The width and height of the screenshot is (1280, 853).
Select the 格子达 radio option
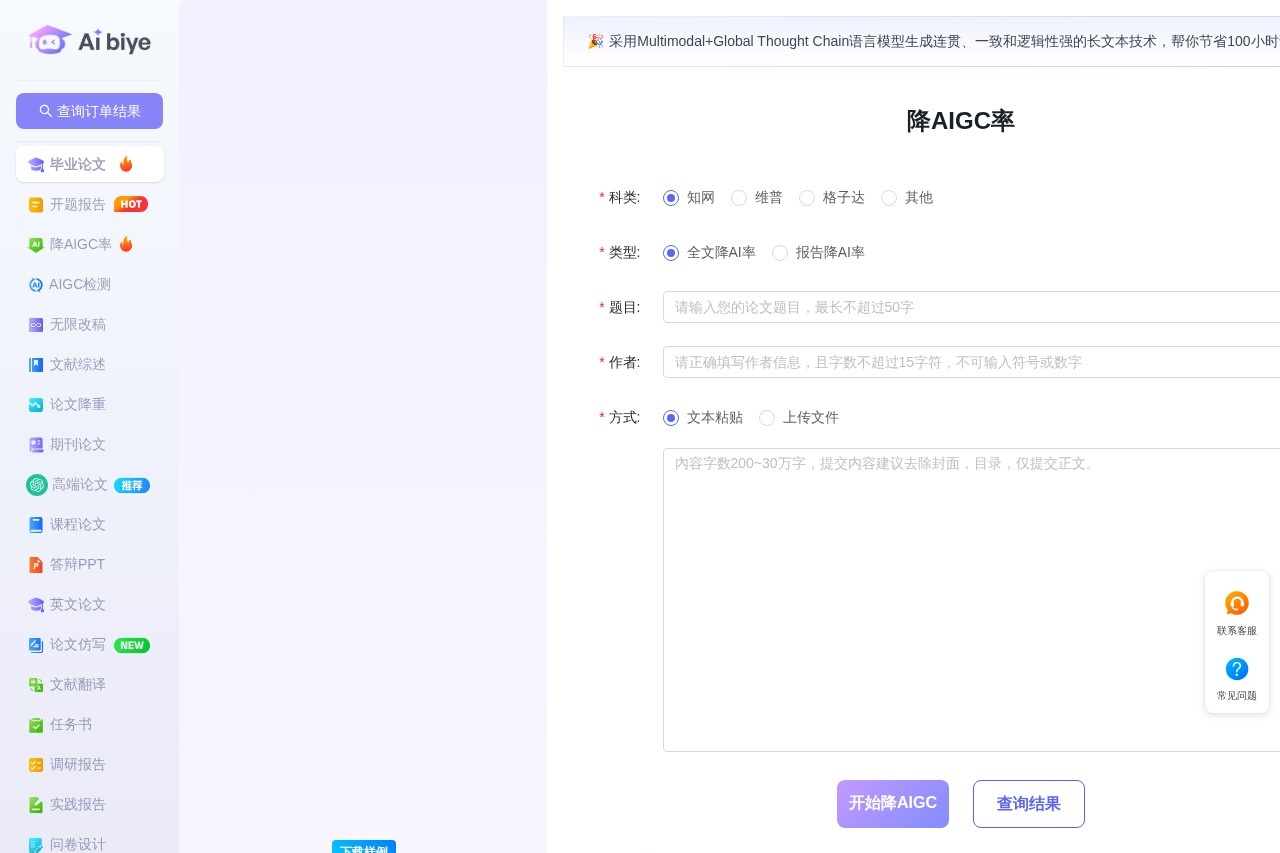(x=807, y=198)
